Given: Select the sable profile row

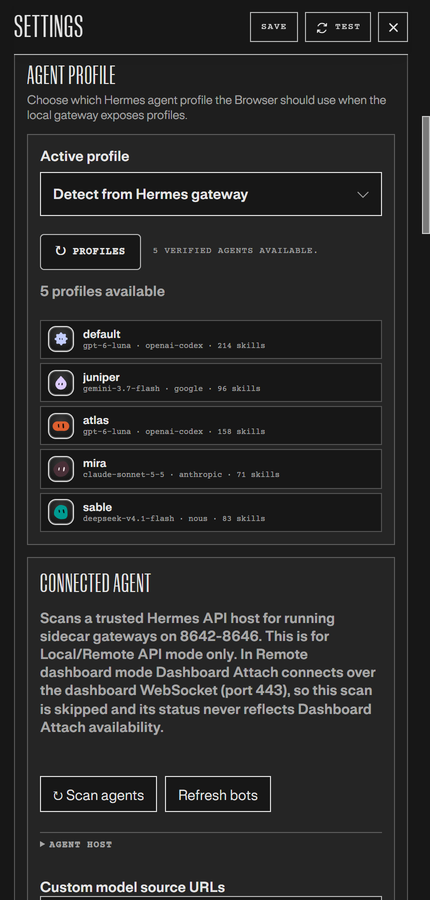Looking at the screenshot, I should 211,512.
